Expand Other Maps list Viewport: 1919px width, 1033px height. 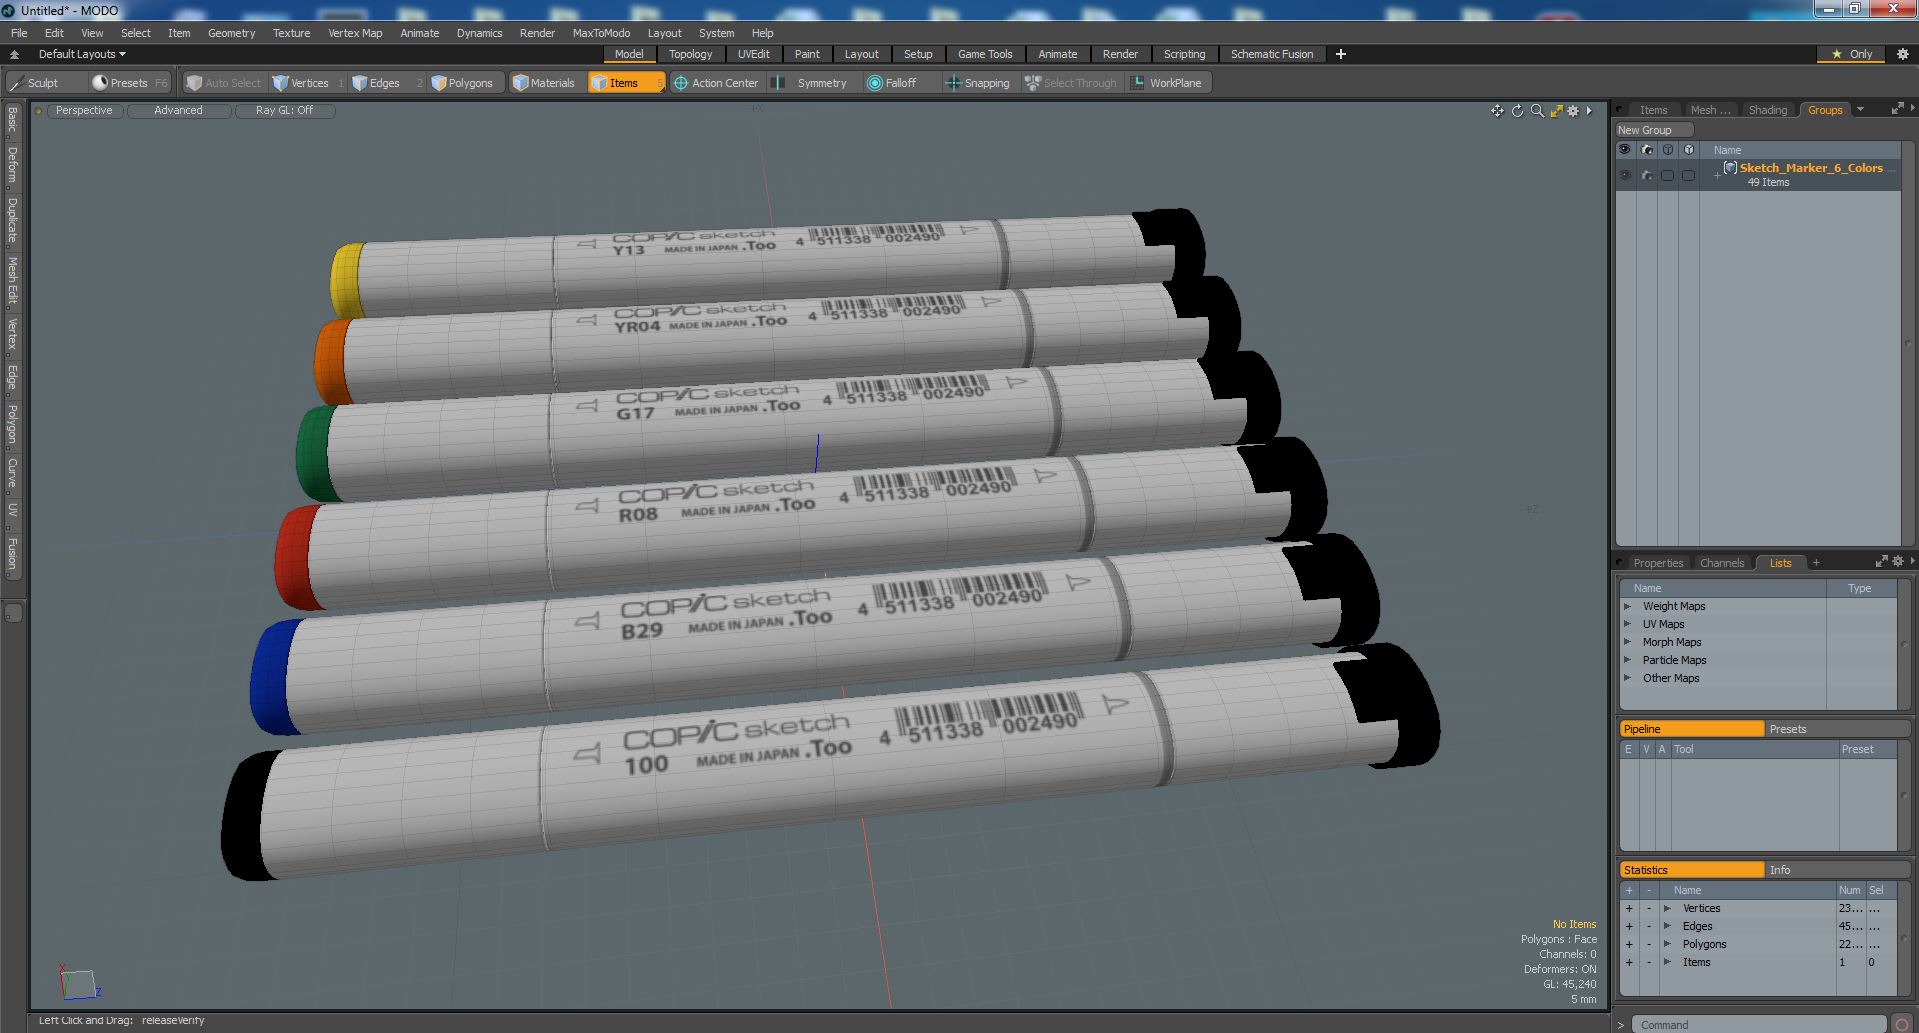[1628, 678]
